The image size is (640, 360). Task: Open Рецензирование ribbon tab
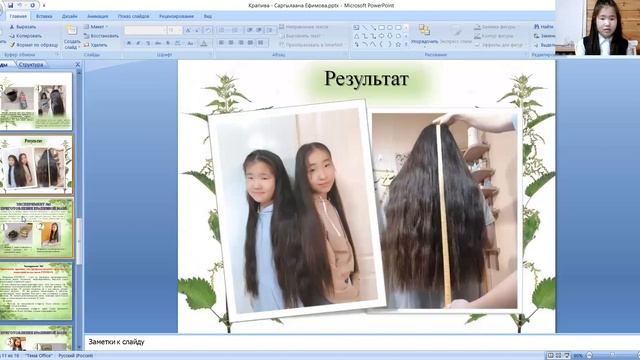[x=176, y=16]
